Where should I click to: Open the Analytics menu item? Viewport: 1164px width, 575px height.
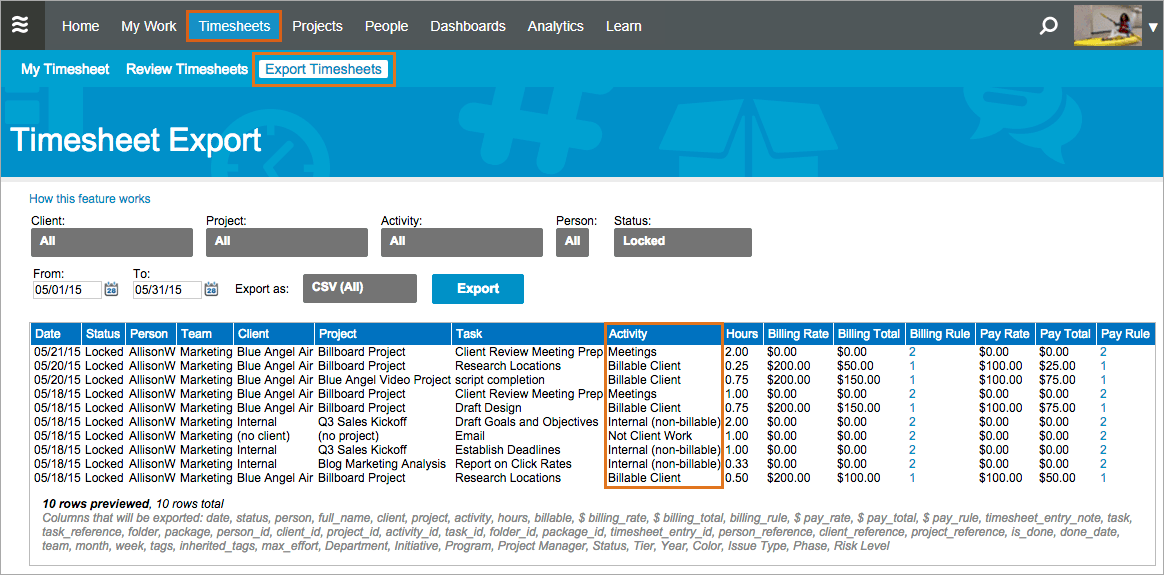point(555,26)
